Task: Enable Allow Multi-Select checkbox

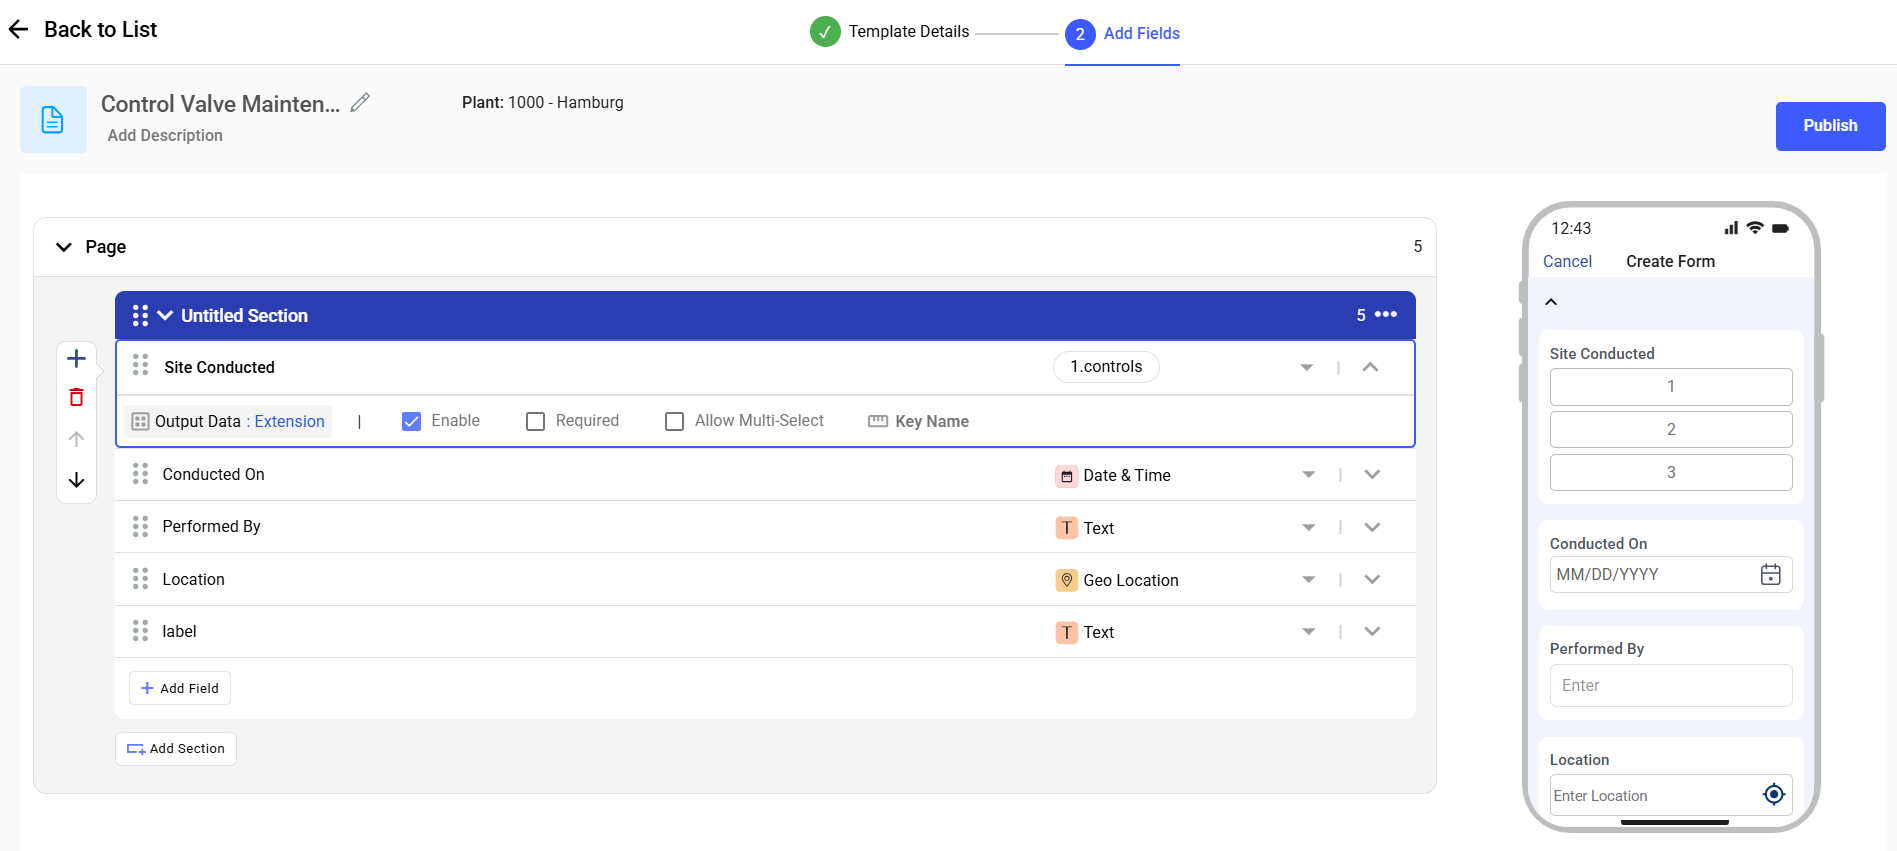Action: 675,421
